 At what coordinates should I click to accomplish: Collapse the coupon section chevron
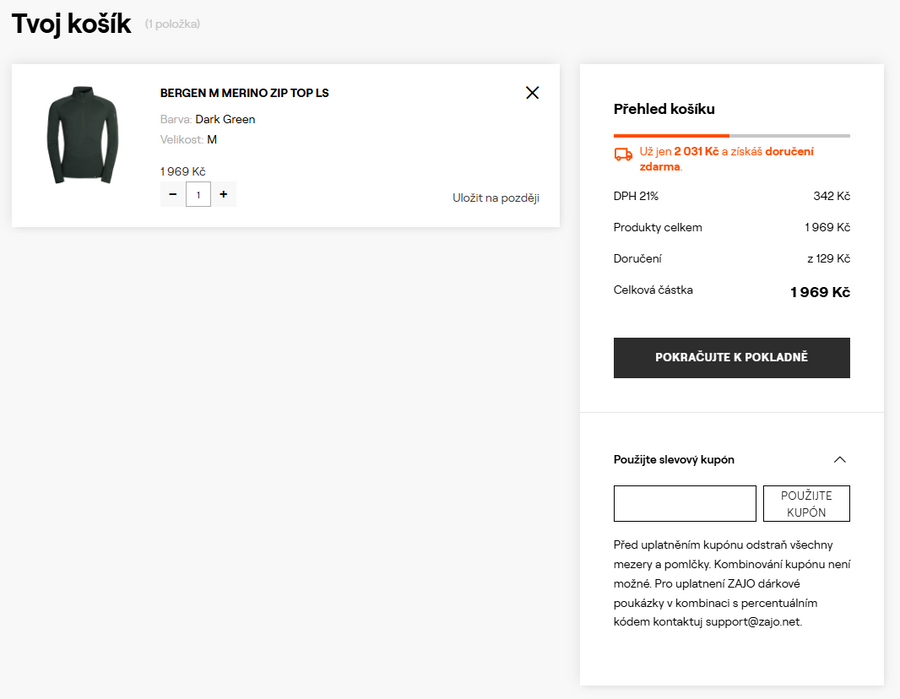pyautogui.click(x=840, y=460)
